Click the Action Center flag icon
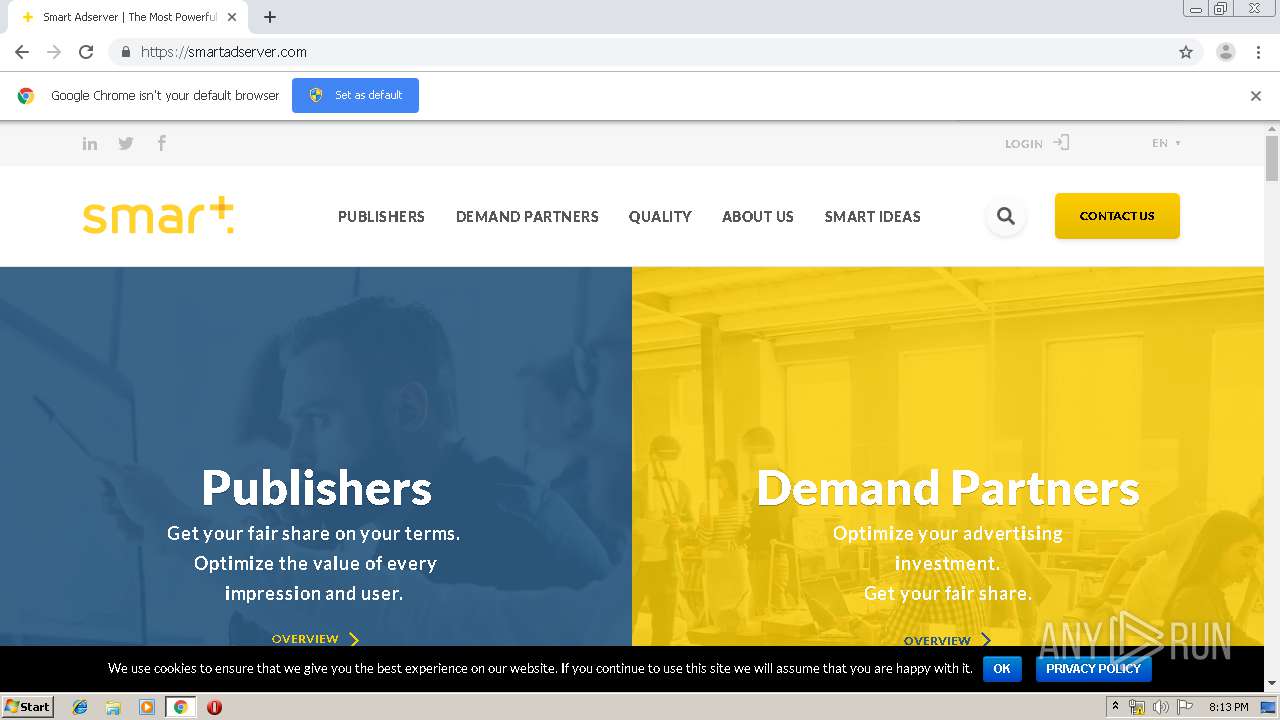Image resolution: width=1280 pixels, height=720 pixels. click(x=1185, y=707)
